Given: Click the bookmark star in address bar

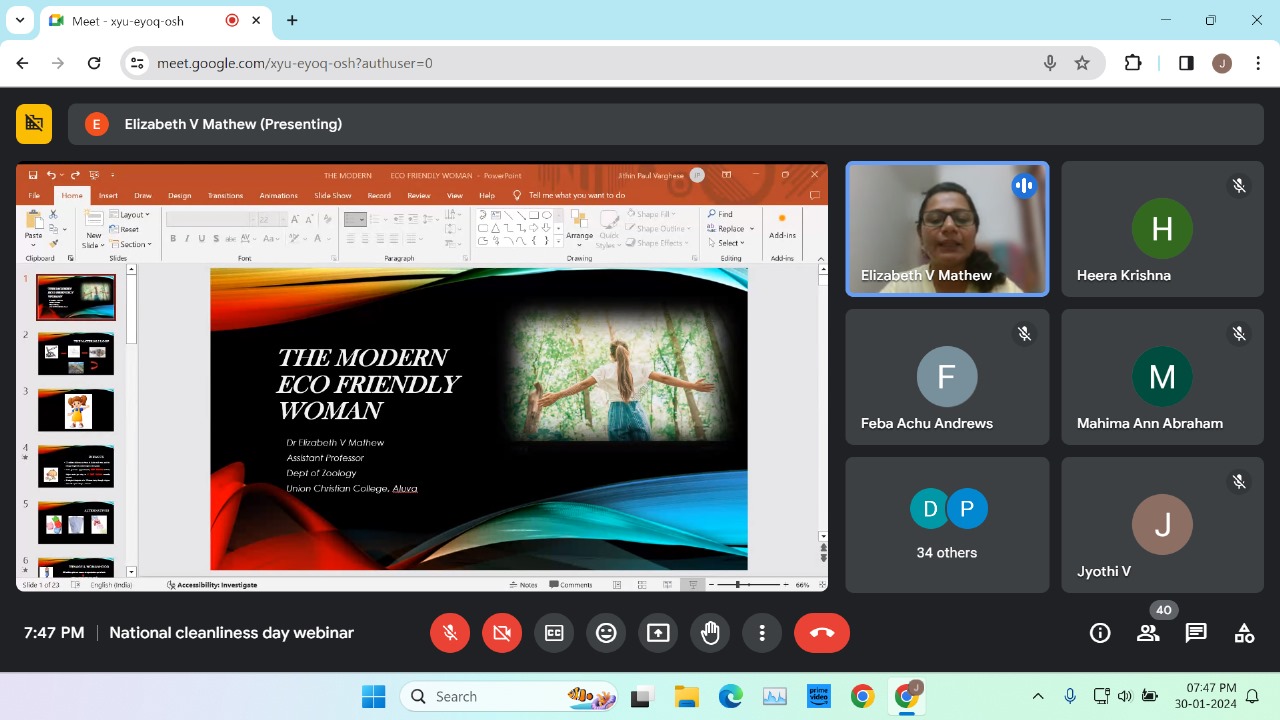Looking at the screenshot, I should [x=1082, y=63].
